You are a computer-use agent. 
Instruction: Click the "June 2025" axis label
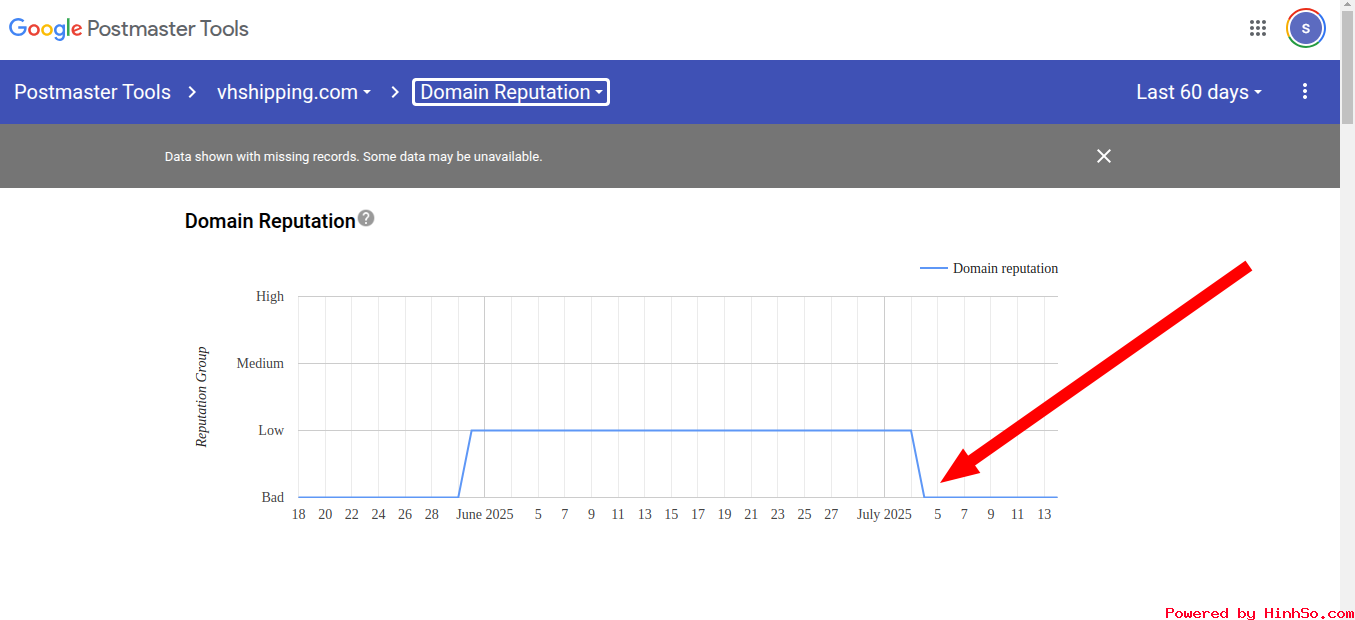coord(484,514)
